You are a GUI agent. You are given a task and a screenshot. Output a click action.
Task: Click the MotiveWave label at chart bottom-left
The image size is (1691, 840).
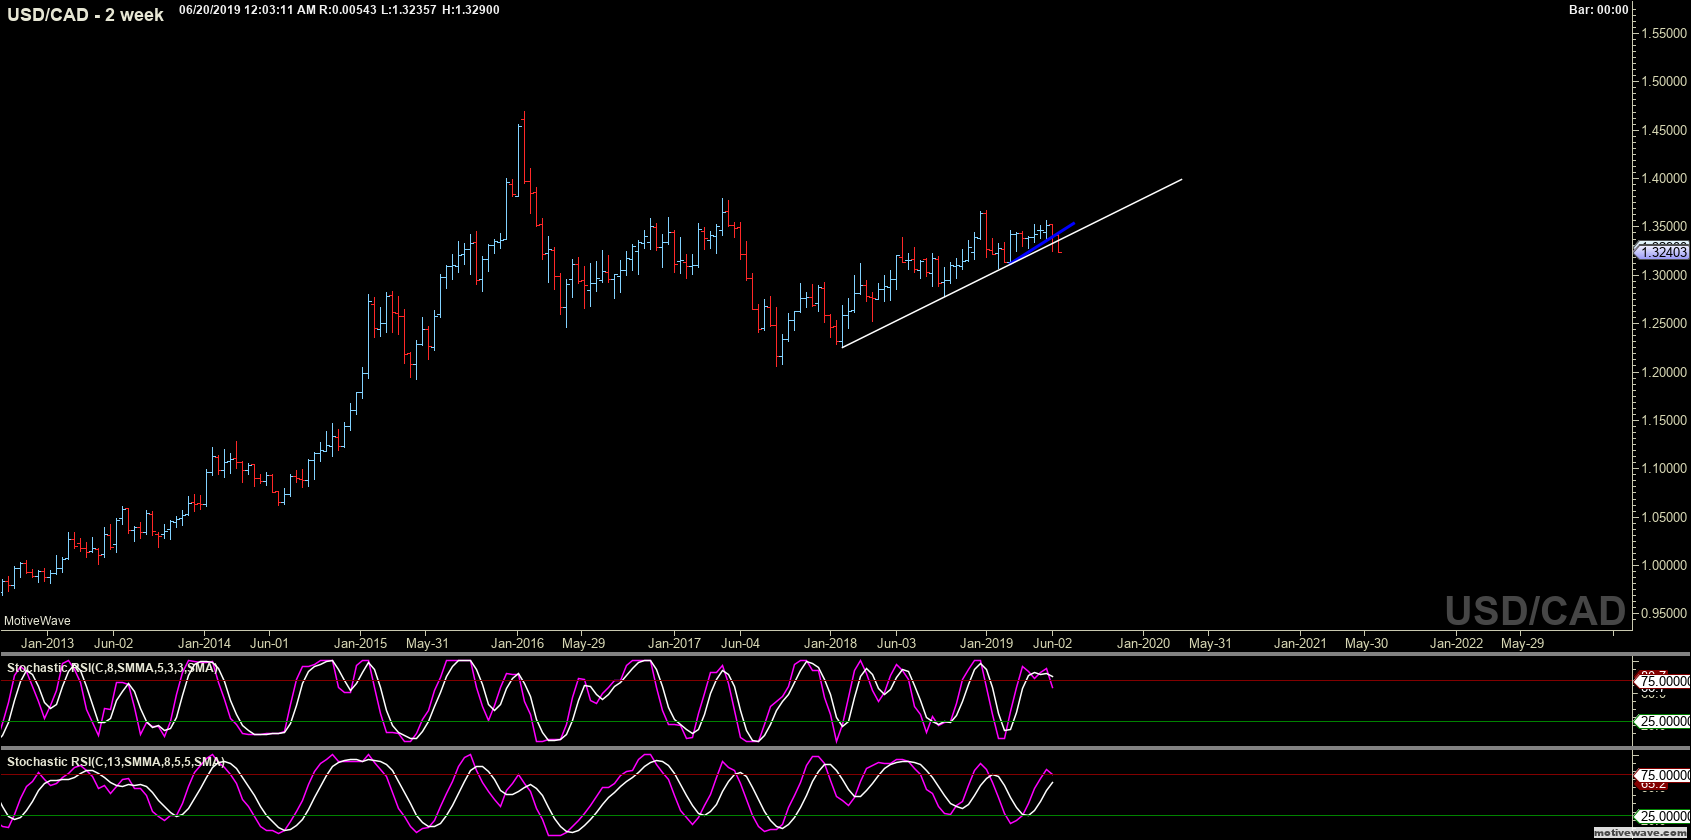[37, 621]
